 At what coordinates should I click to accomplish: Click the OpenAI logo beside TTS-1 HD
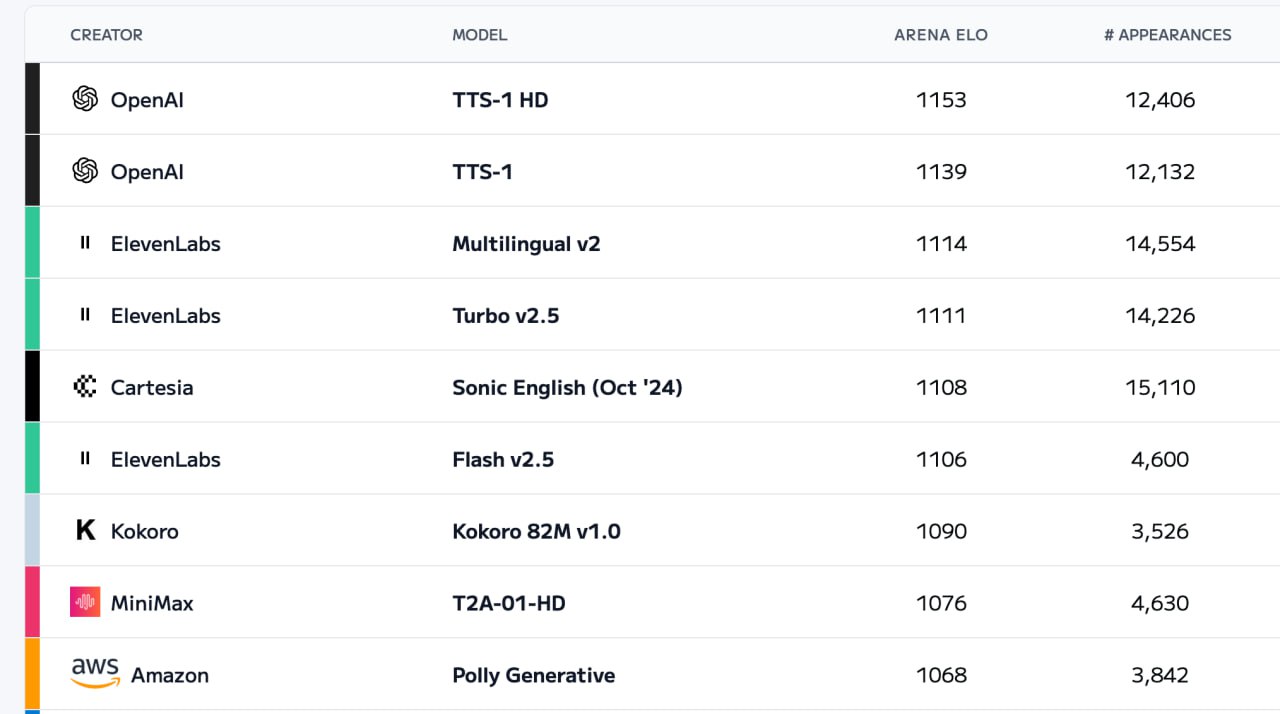click(85, 99)
